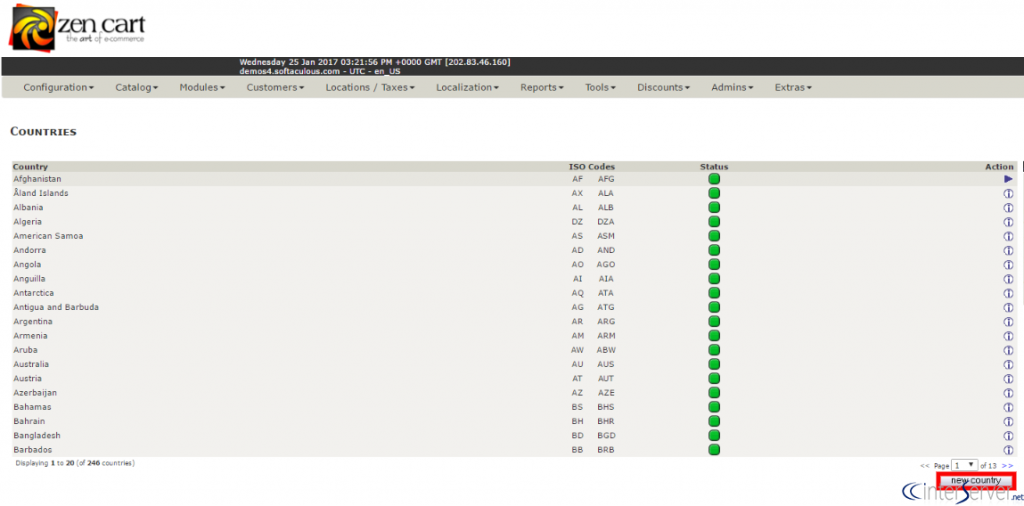Open the Tools dropdown menu
1024x506 pixels.
point(600,87)
